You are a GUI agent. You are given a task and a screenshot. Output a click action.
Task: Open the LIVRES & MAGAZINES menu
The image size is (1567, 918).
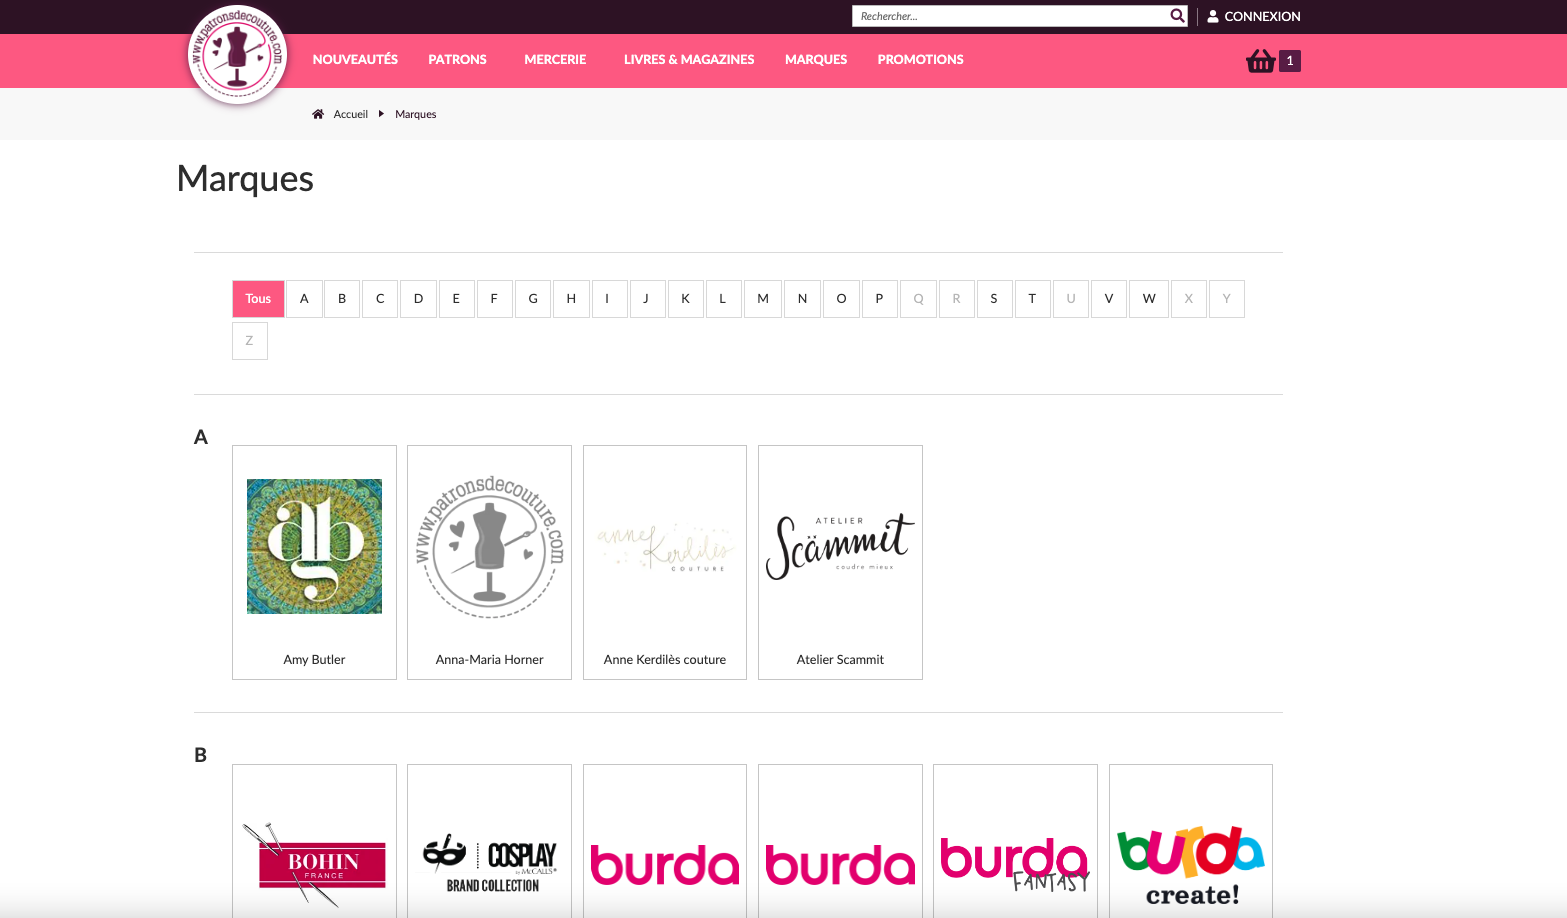click(689, 60)
